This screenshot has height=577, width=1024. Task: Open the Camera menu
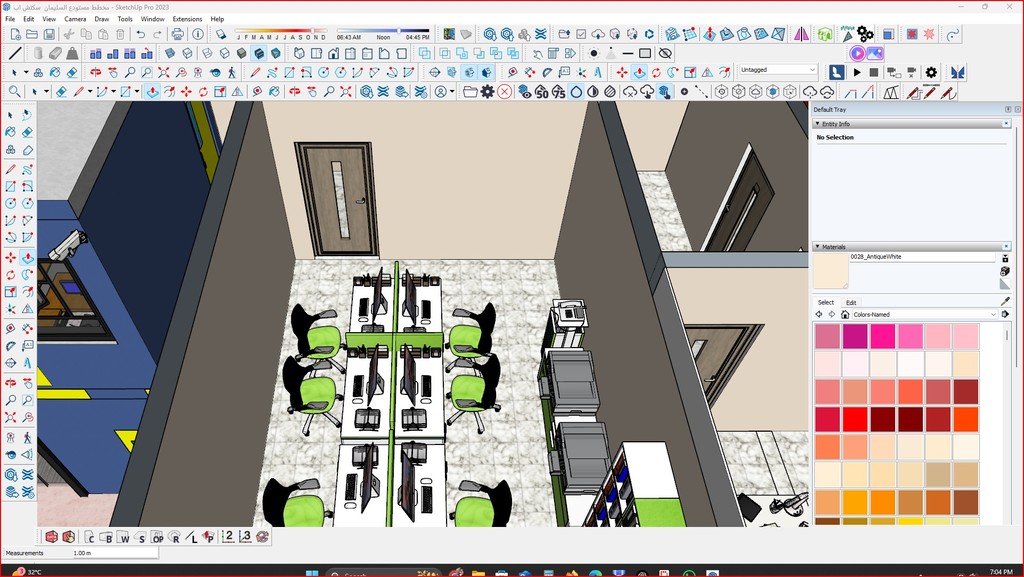point(75,19)
